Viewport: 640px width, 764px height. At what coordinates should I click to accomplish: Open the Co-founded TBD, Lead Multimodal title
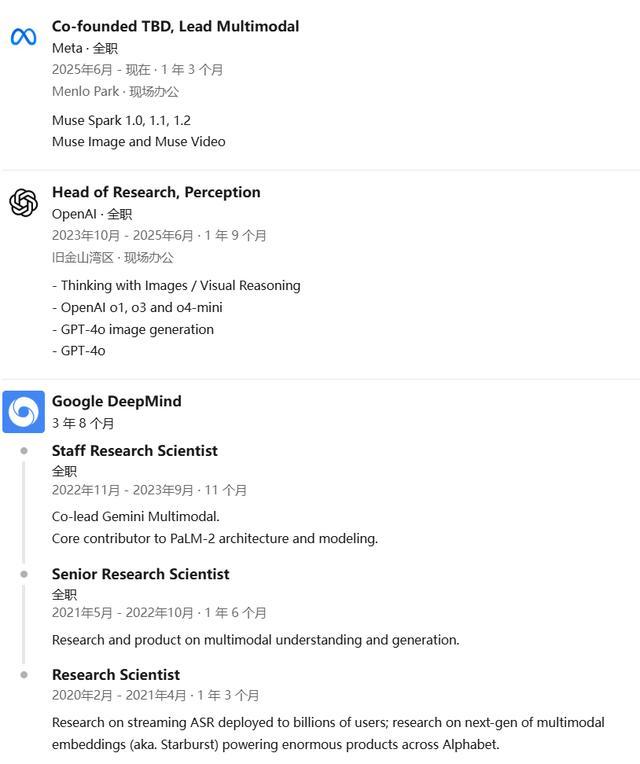click(175, 26)
